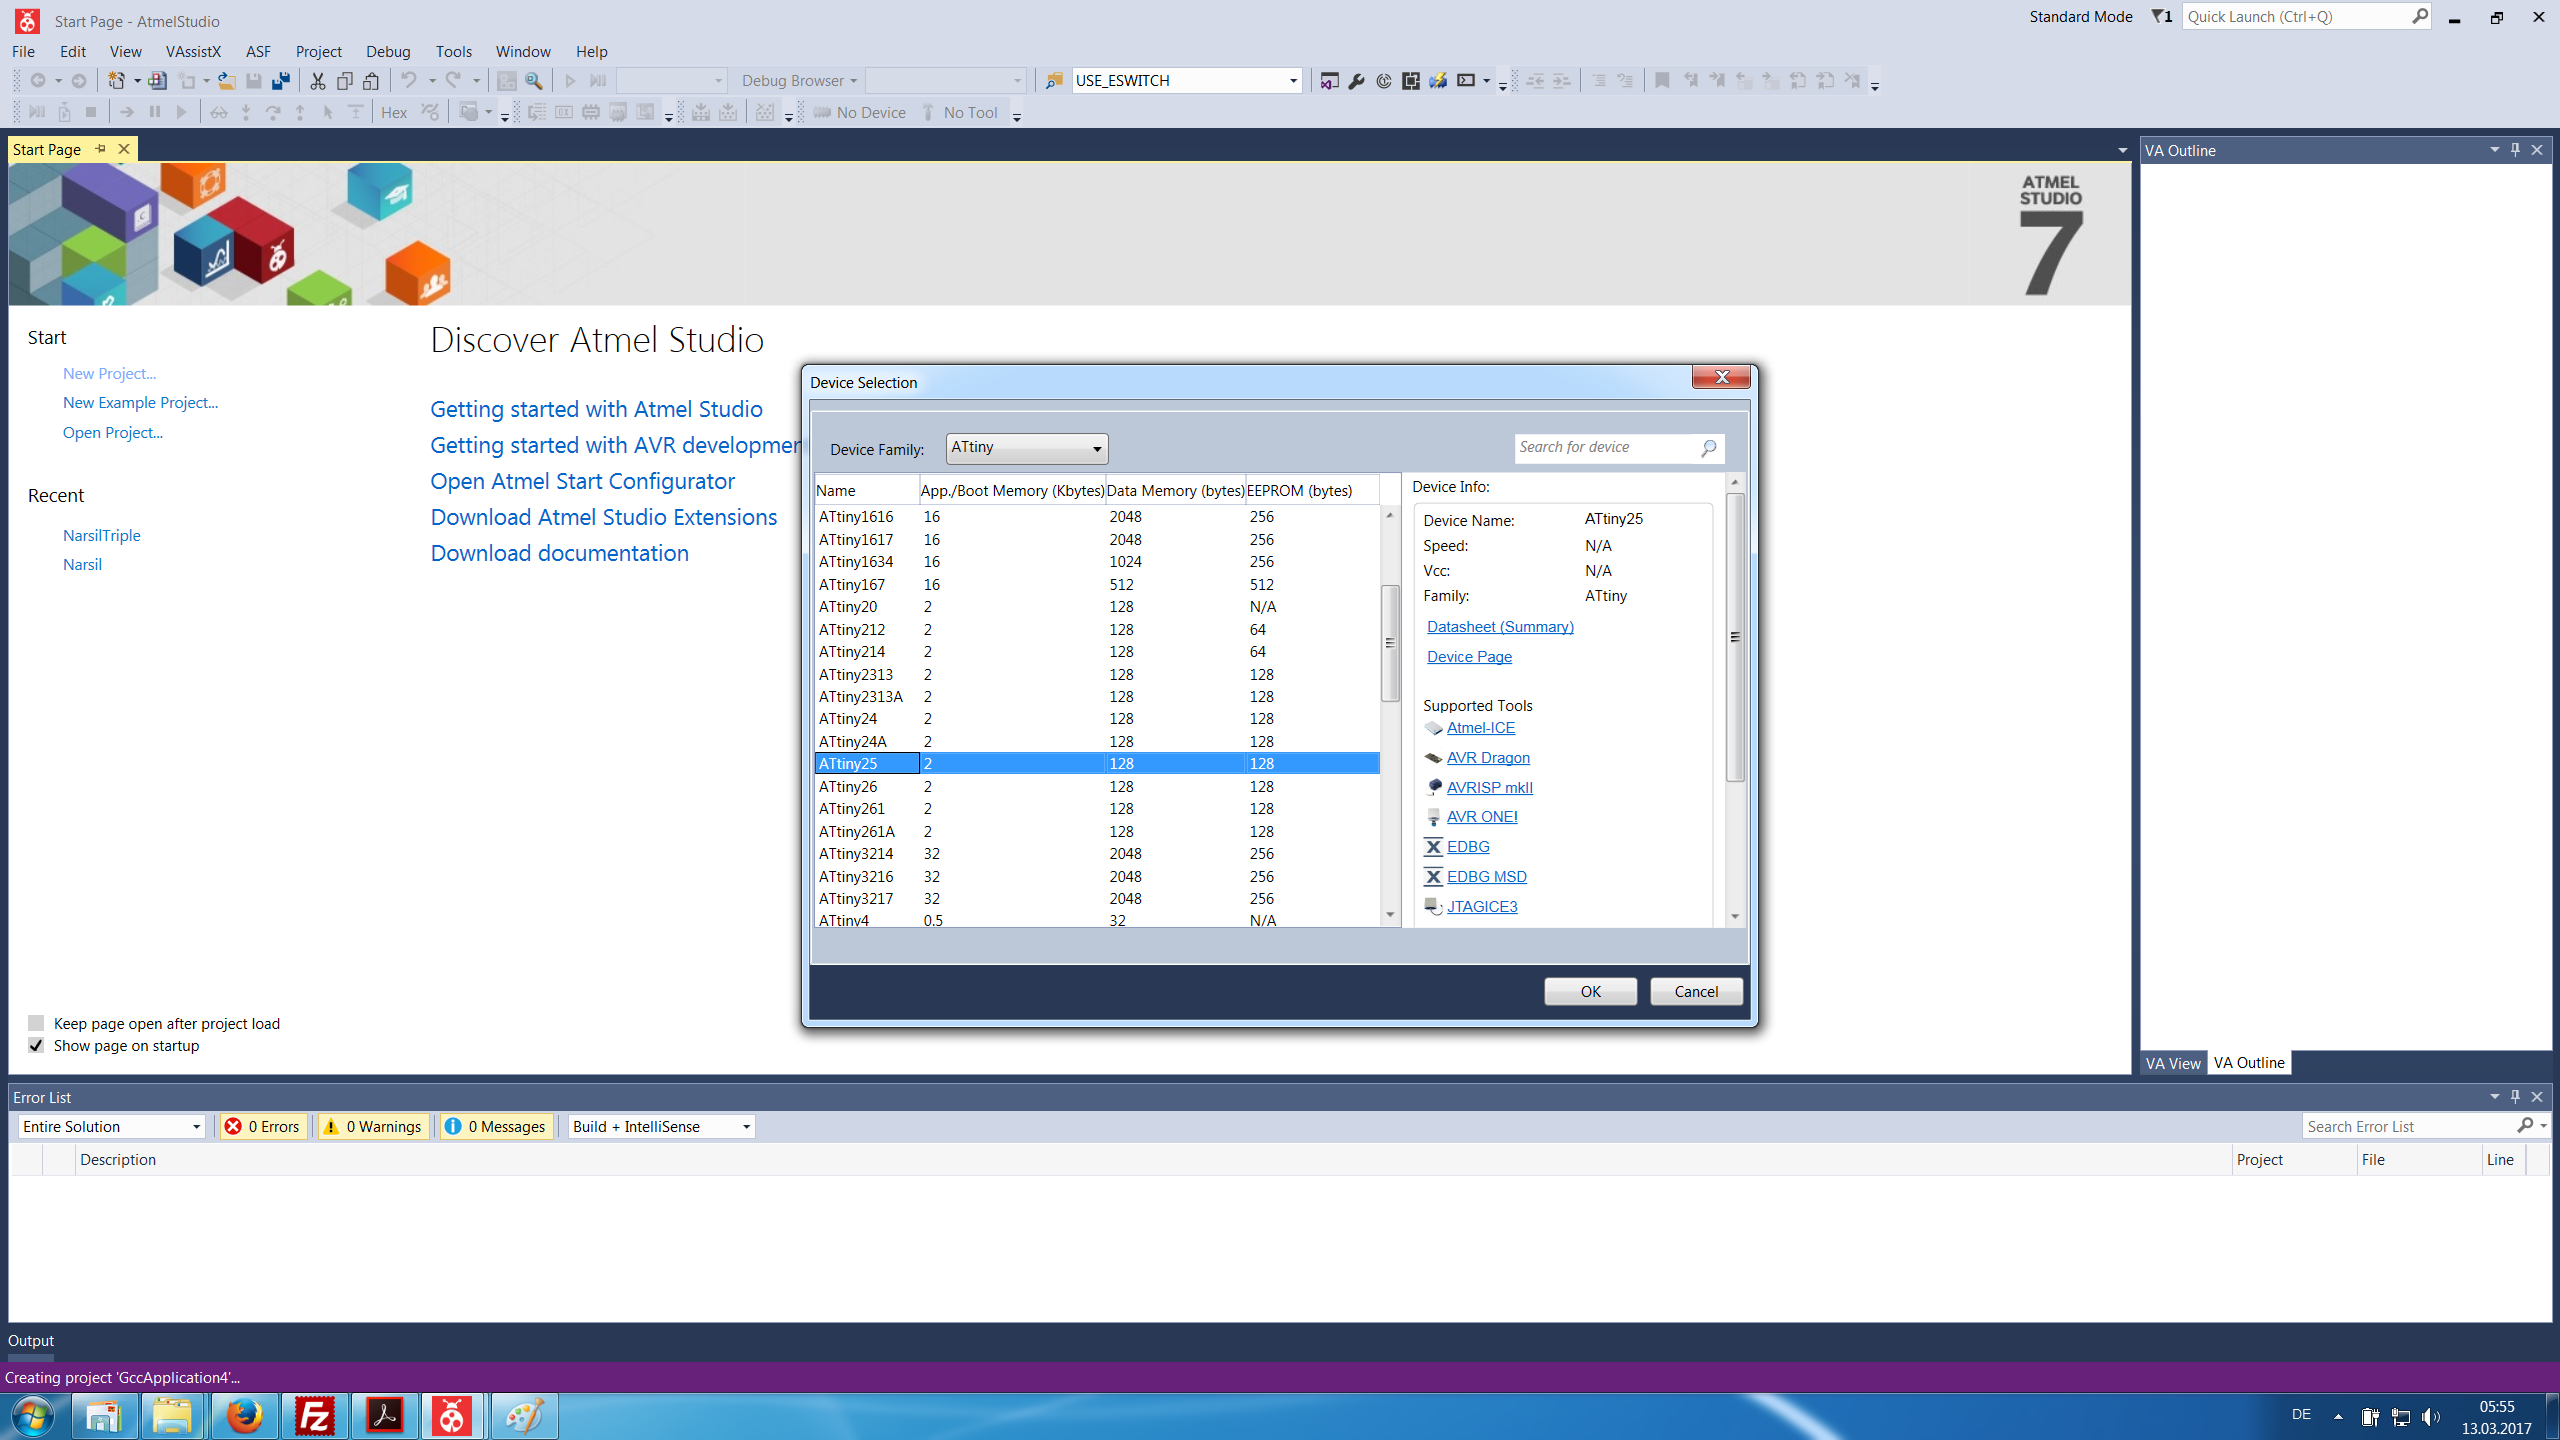This screenshot has height=1440, width=2560.
Task: Click the Search Error List field
Action: 2409,1126
